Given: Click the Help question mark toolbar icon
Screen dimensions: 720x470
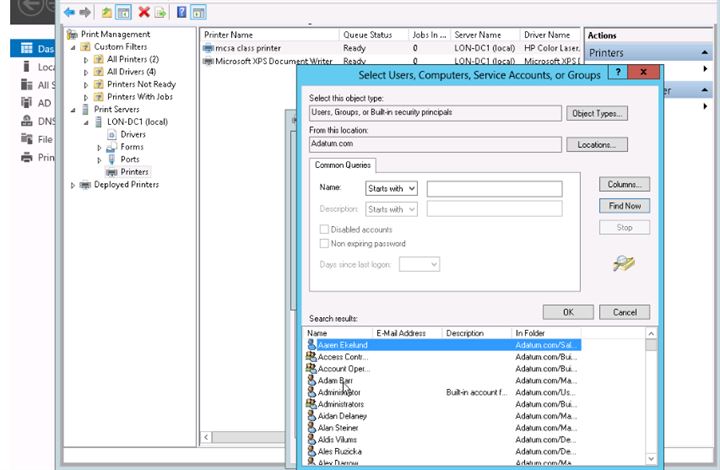Looking at the screenshot, I should 182,12.
